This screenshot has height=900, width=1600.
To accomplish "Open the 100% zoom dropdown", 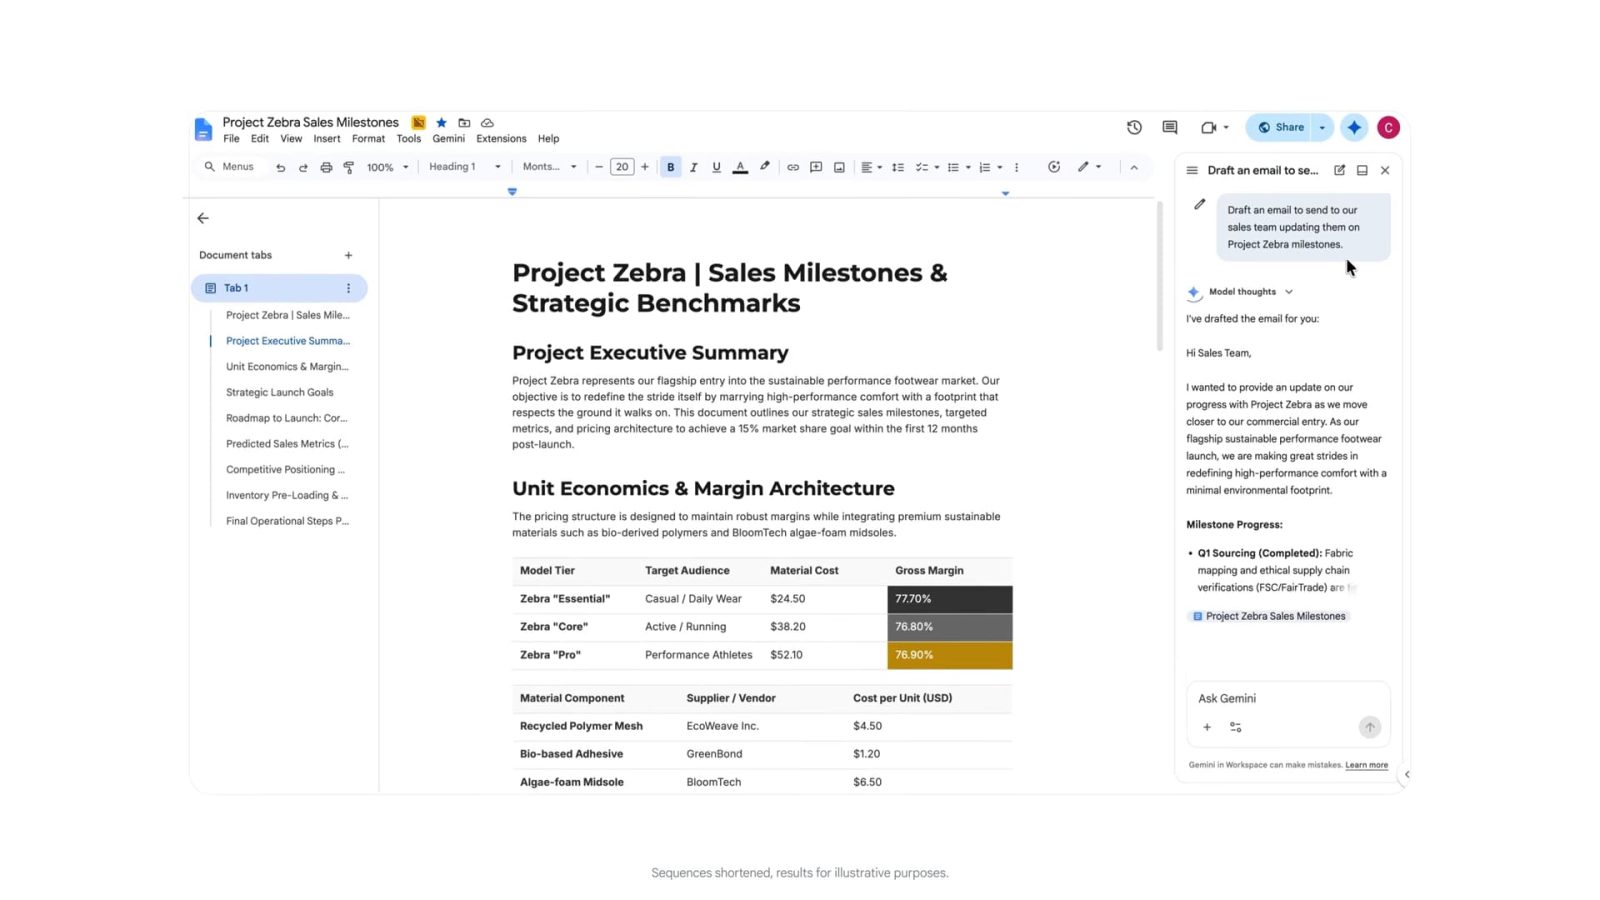I will 388,167.
